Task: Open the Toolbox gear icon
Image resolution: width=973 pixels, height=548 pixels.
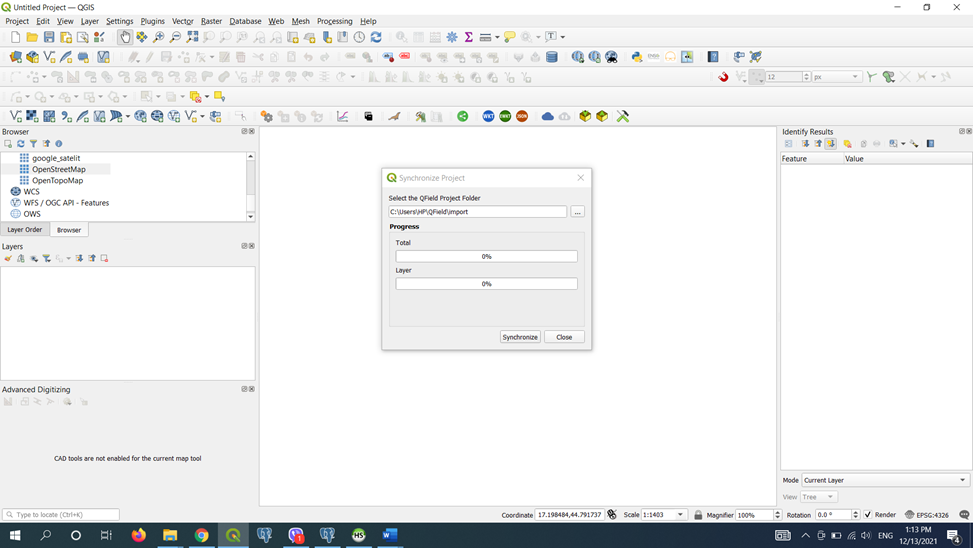Action: tap(452, 37)
